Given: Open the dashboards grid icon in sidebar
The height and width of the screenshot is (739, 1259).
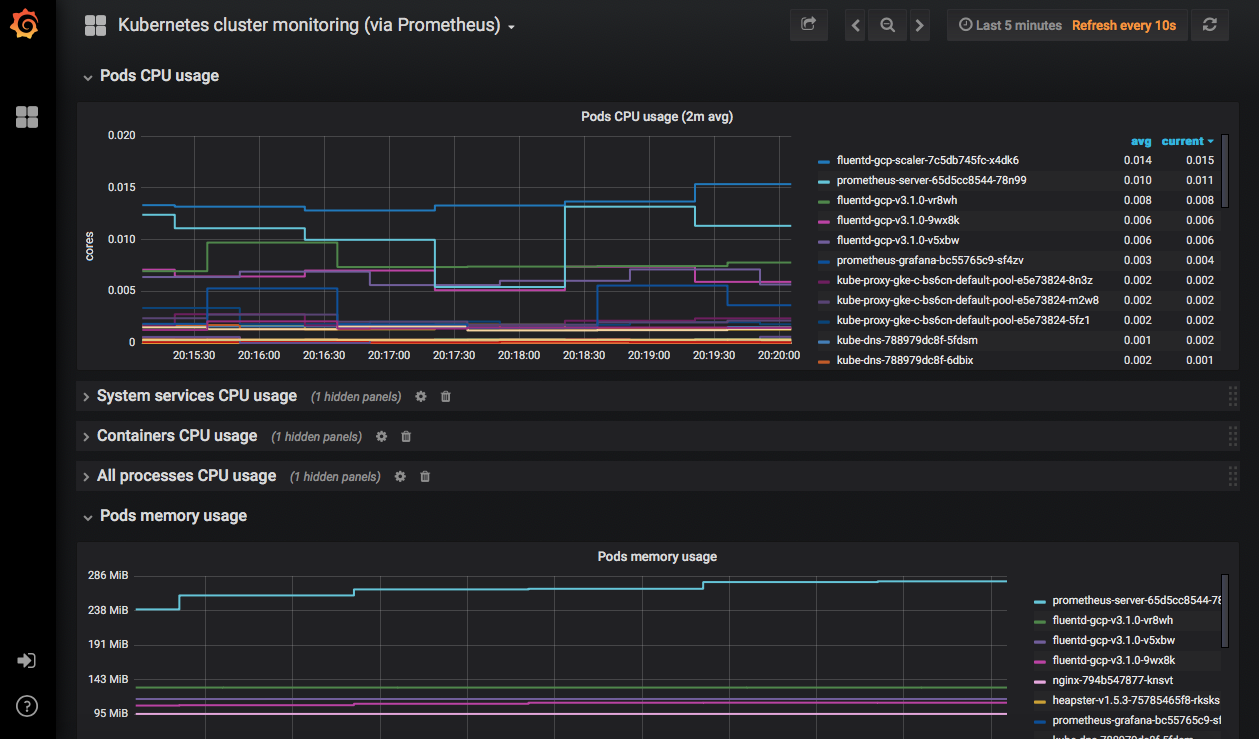Looking at the screenshot, I should point(27,117).
